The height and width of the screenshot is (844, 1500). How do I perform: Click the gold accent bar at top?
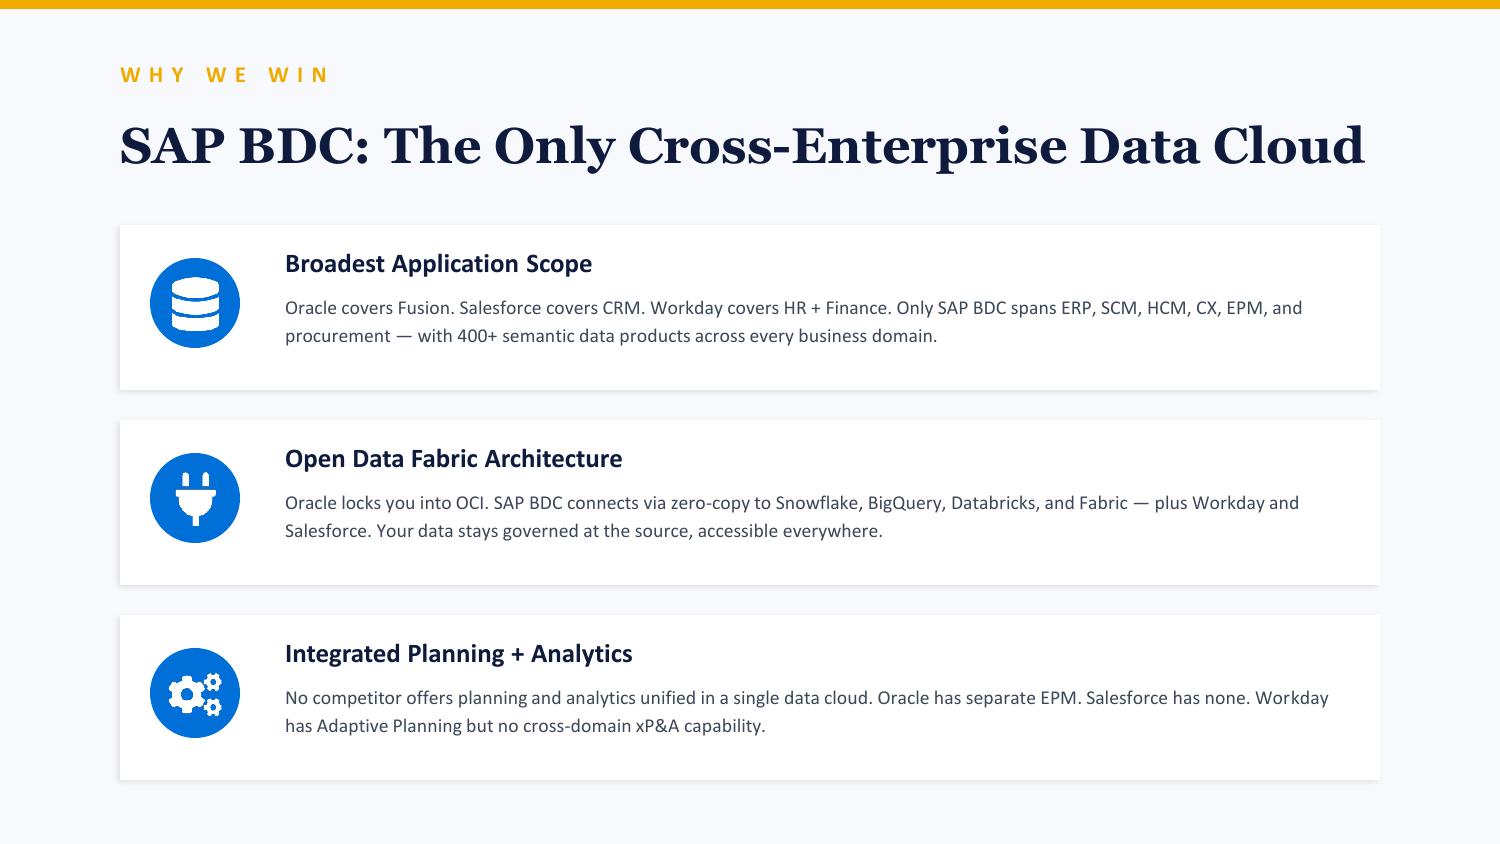[750, 4]
